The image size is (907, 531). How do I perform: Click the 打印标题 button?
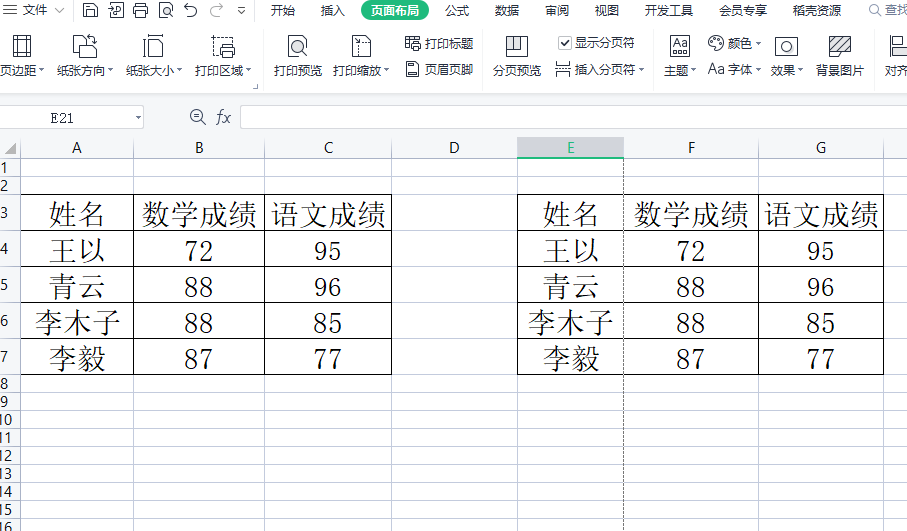tap(439, 43)
